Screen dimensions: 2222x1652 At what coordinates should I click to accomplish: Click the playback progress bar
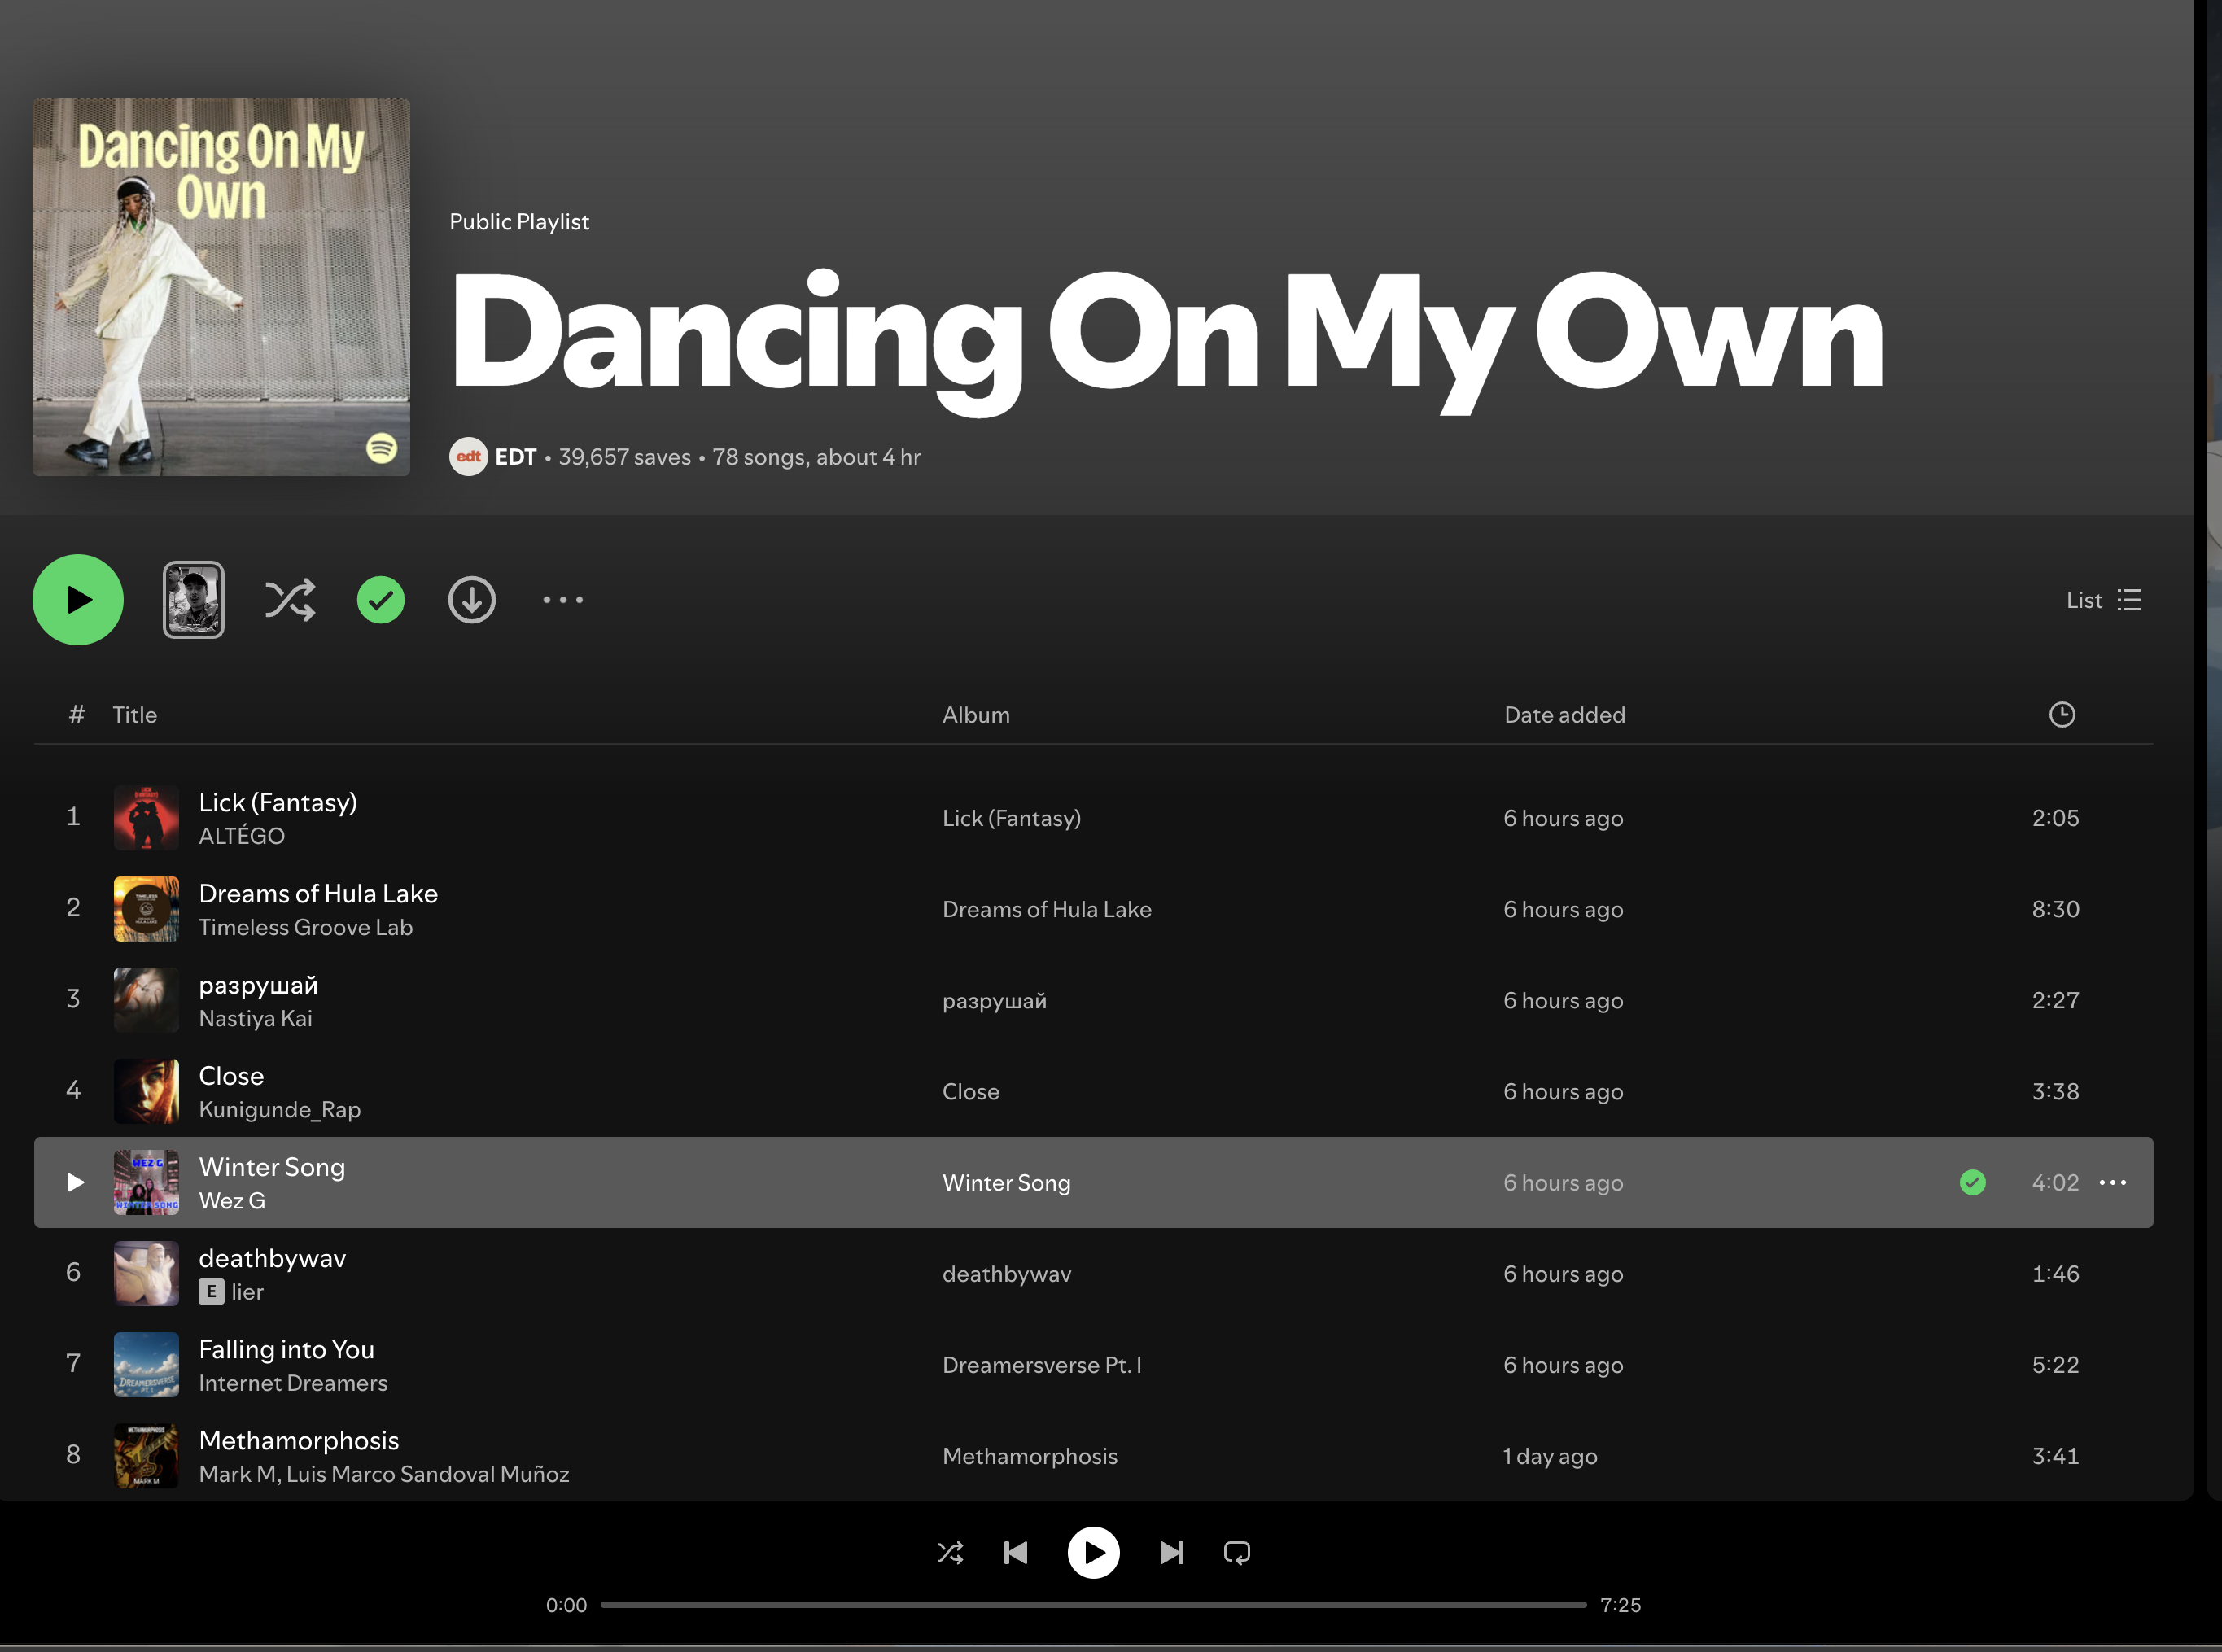pyautogui.click(x=1093, y=1605)
